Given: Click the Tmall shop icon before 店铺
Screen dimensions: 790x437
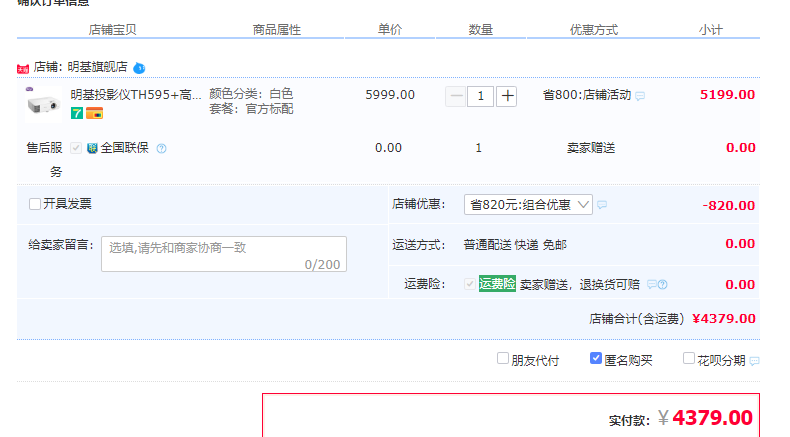Looking at the screenshot, I should [23, 68].
